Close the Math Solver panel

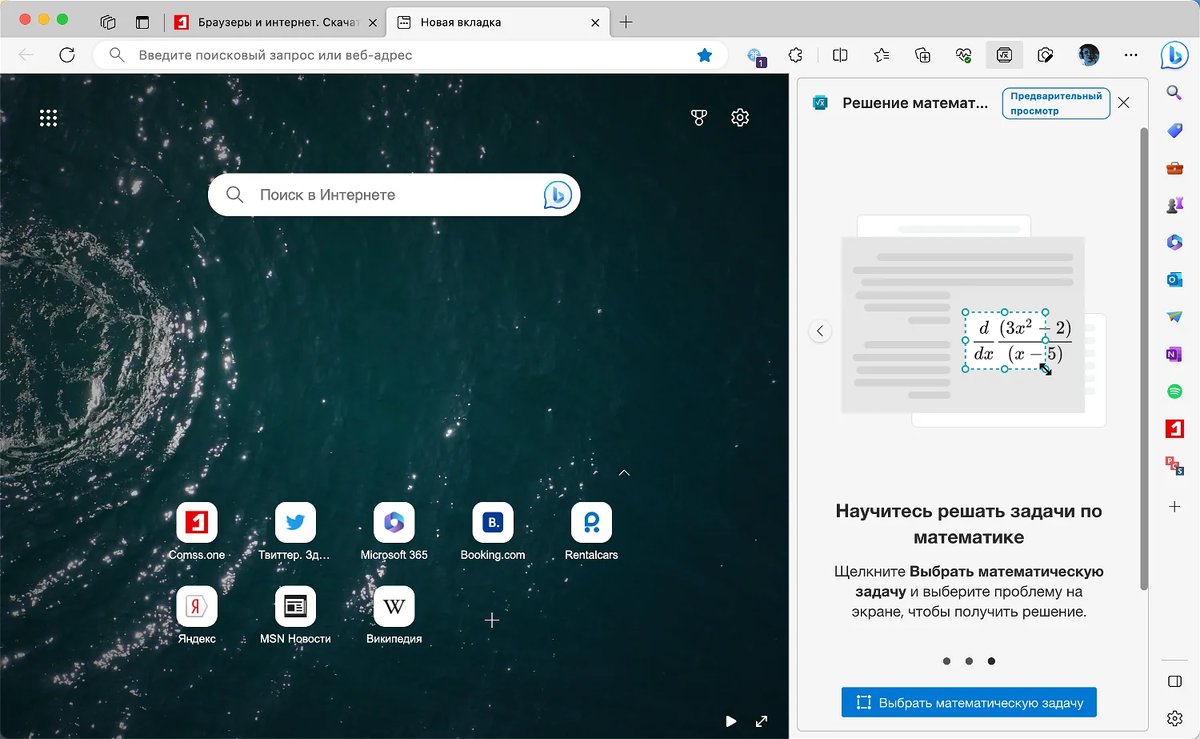point(1123,103)
